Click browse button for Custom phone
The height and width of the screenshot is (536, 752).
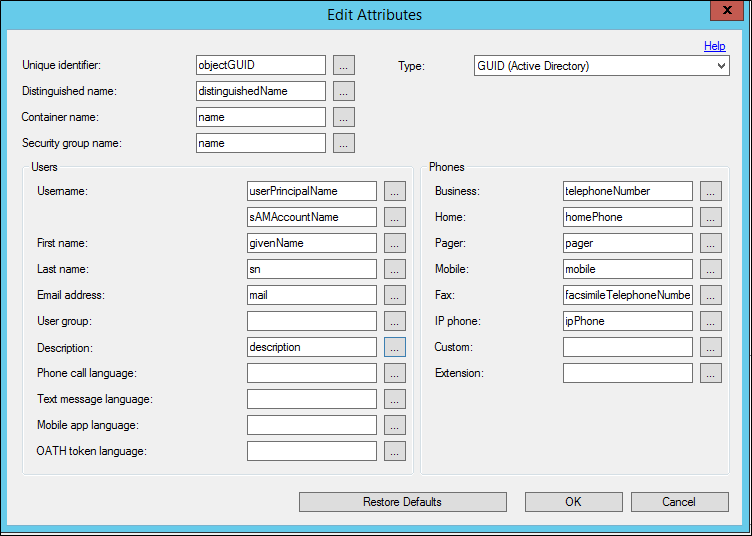coord(711,347)
